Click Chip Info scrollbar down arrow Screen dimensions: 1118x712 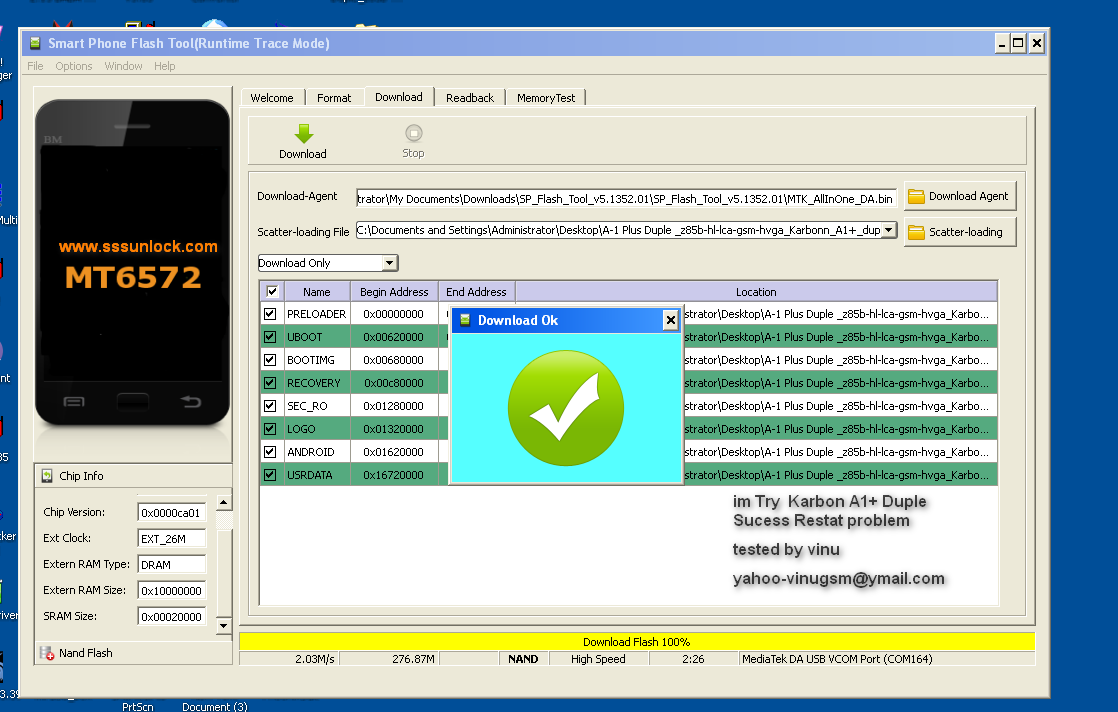click(223, 625)
